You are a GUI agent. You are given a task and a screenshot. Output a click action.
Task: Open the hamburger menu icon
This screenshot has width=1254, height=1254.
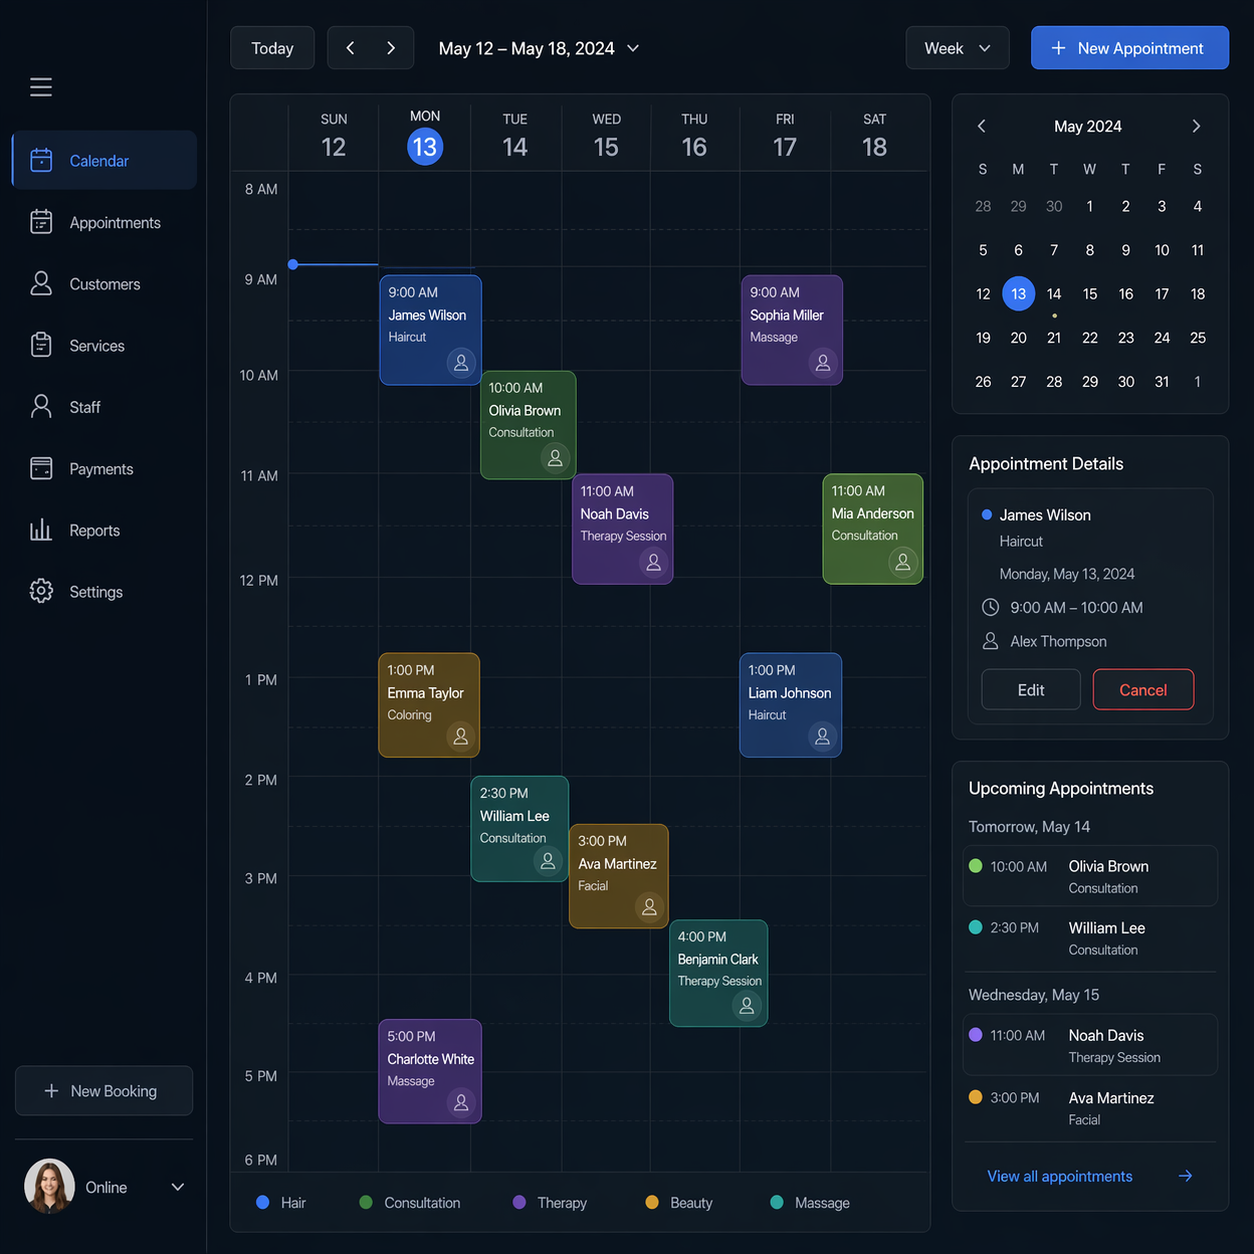click(x=41, y=87)
